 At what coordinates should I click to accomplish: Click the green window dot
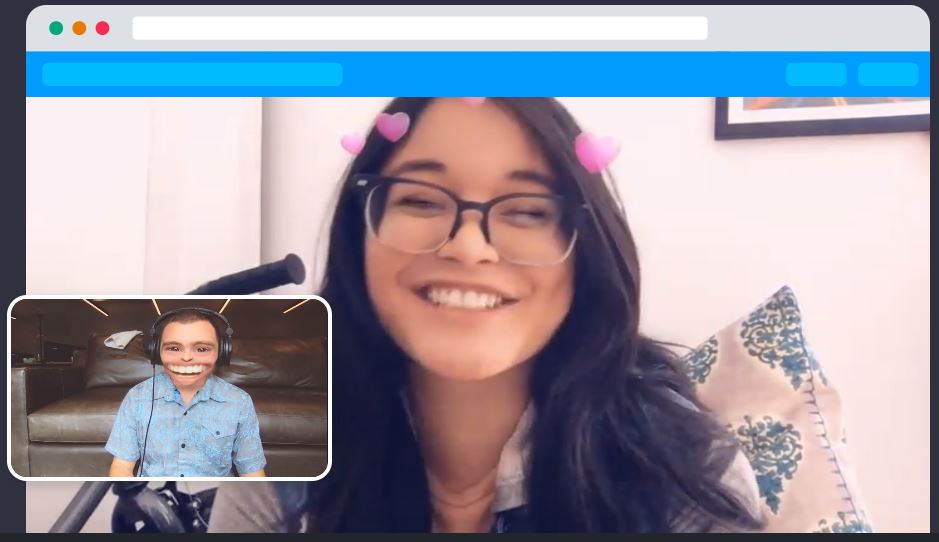(x=56, y=28)
